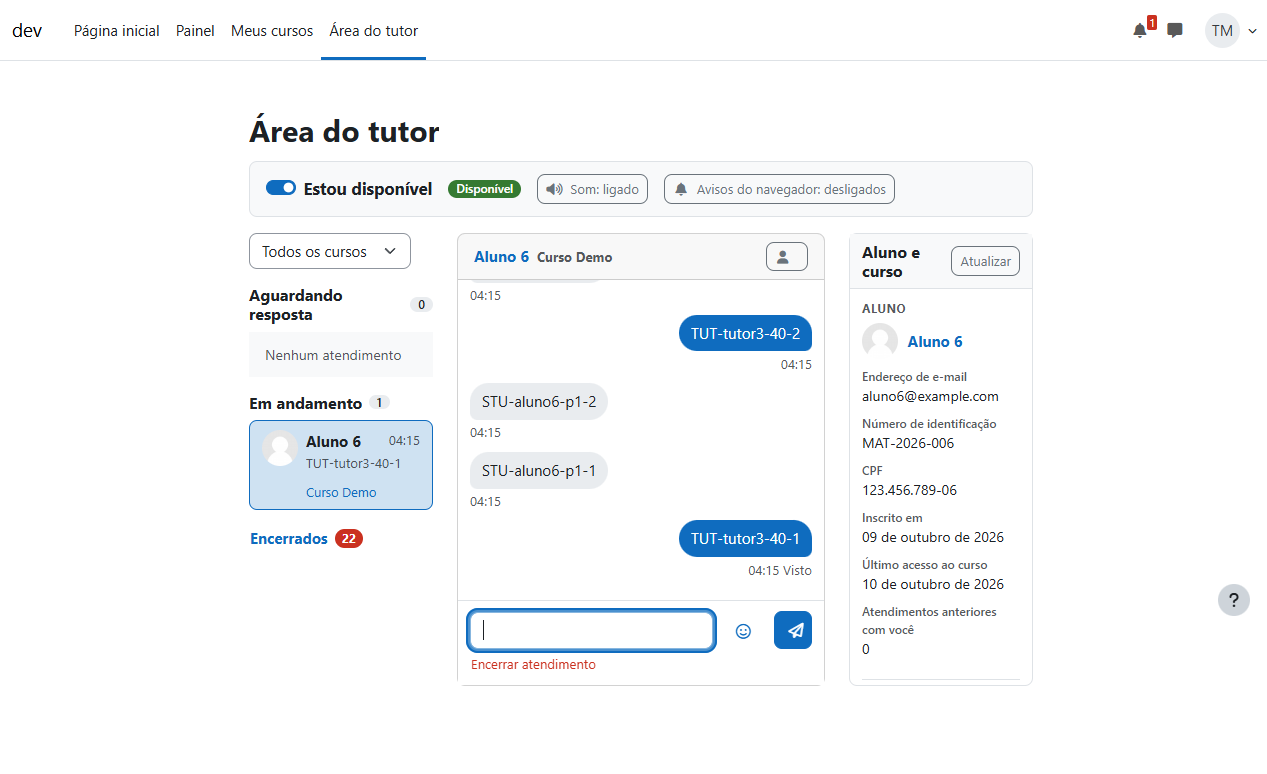Click the 10 de outubro de 2026 date
1267x774 pixels.
click(933, 584)
